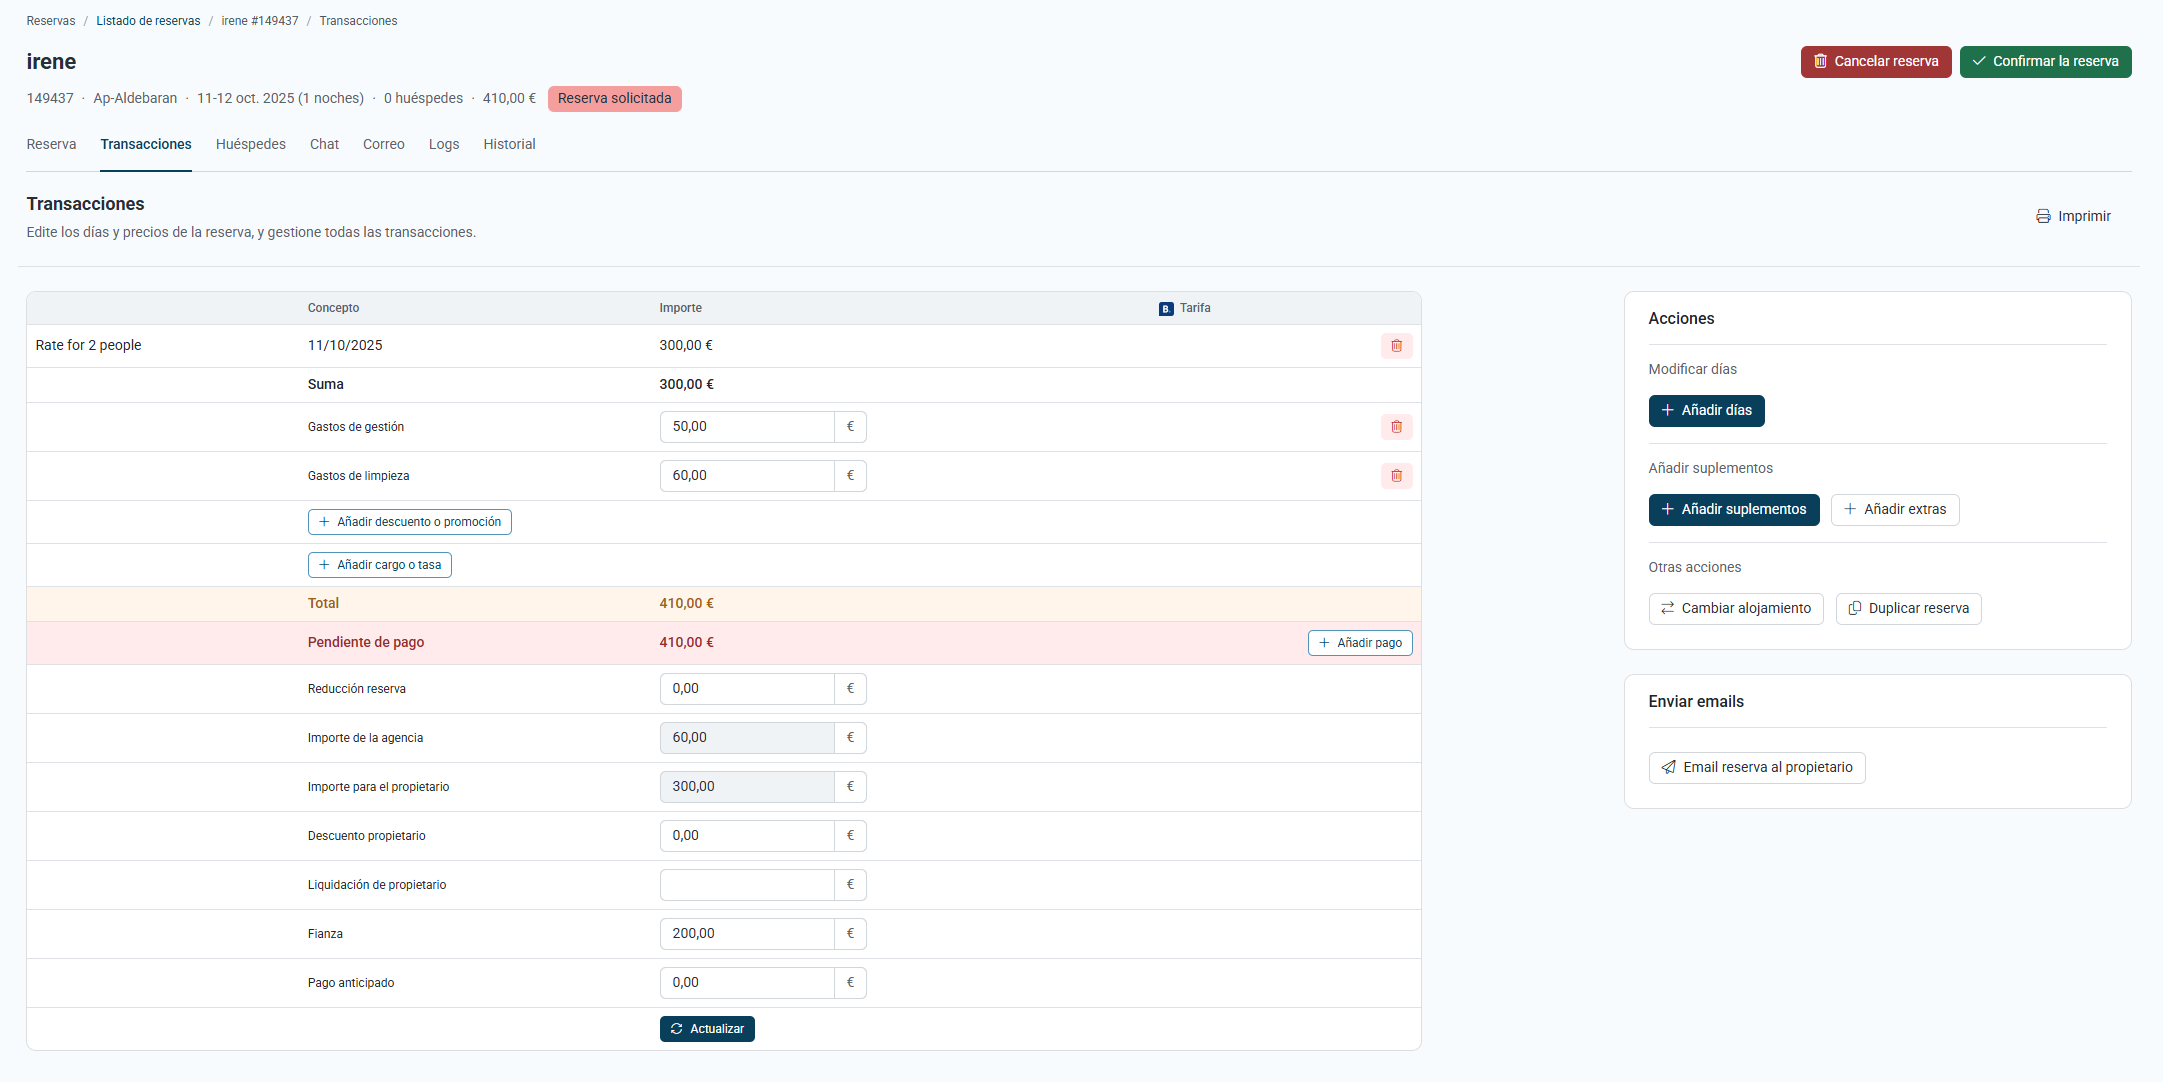2163x1082 pixels.
Task: Click Duplicar reserva copy button
Action: click(x=1907, y=609)
